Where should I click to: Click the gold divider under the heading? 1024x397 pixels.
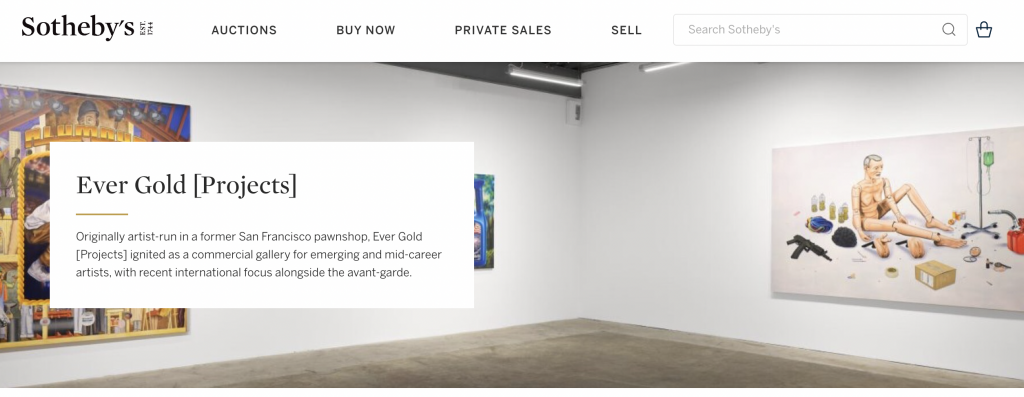tap(102, 214)
